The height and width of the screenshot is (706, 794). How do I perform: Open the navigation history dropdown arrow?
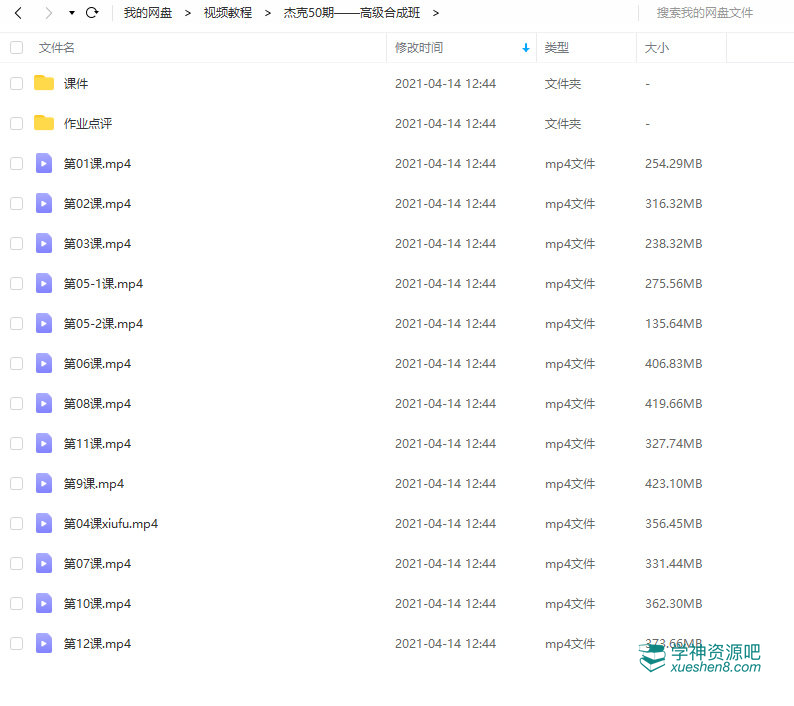point(71,13)
